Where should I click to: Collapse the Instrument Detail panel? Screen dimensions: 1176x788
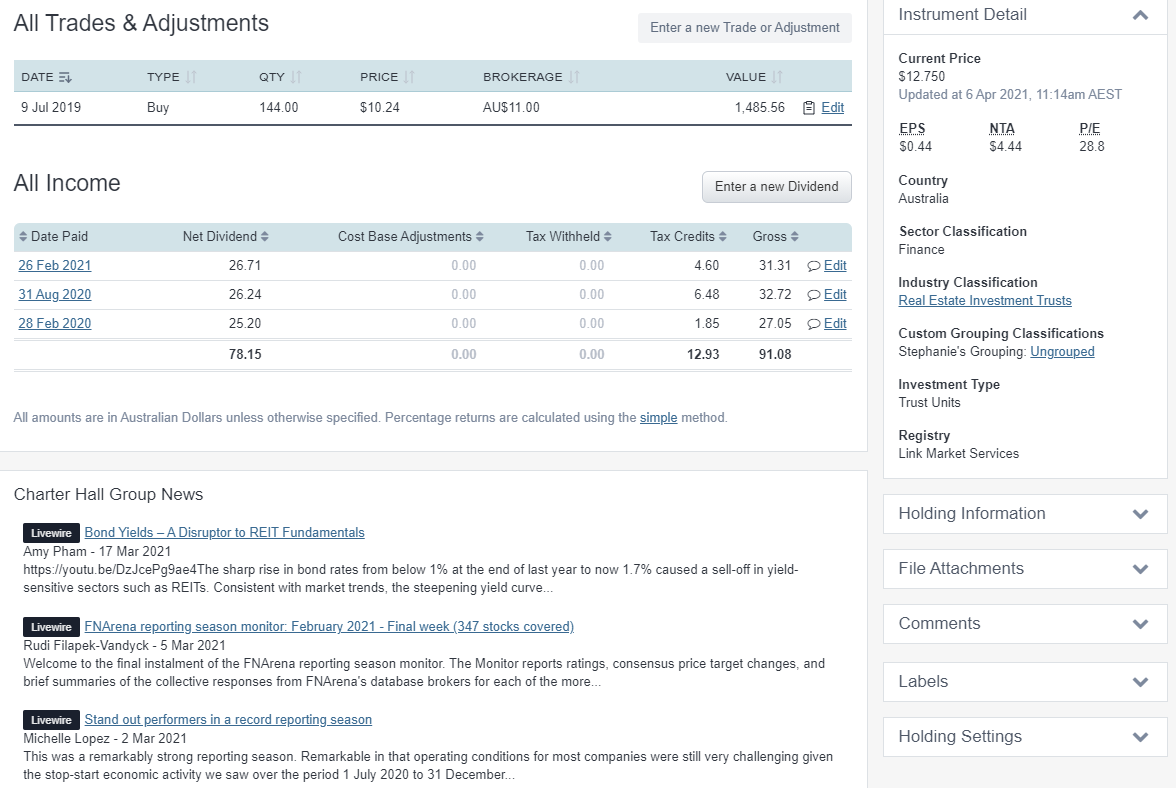[1140, 15]
